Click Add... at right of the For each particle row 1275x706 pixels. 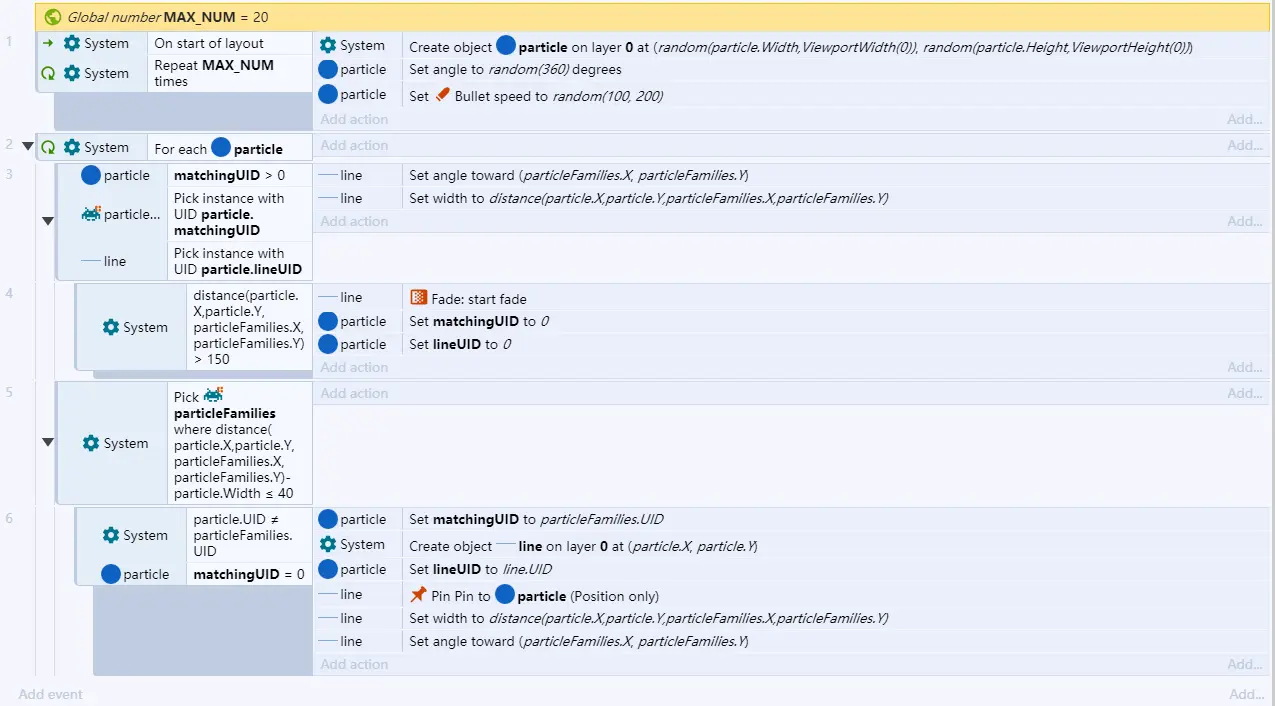(1246, 145)
